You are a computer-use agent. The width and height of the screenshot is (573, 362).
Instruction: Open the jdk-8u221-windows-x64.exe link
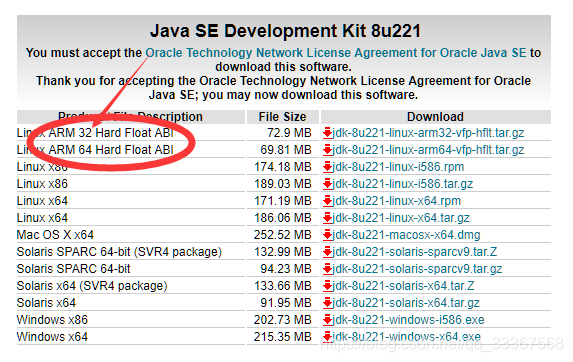[407, 337]
